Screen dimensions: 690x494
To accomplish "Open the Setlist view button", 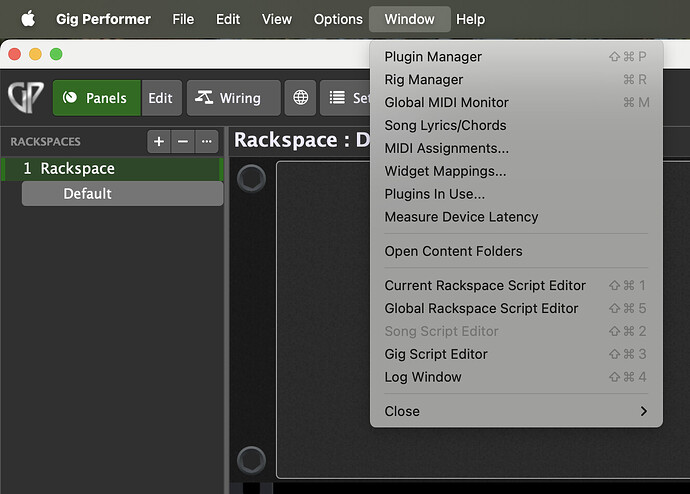I will pos(345,98).
